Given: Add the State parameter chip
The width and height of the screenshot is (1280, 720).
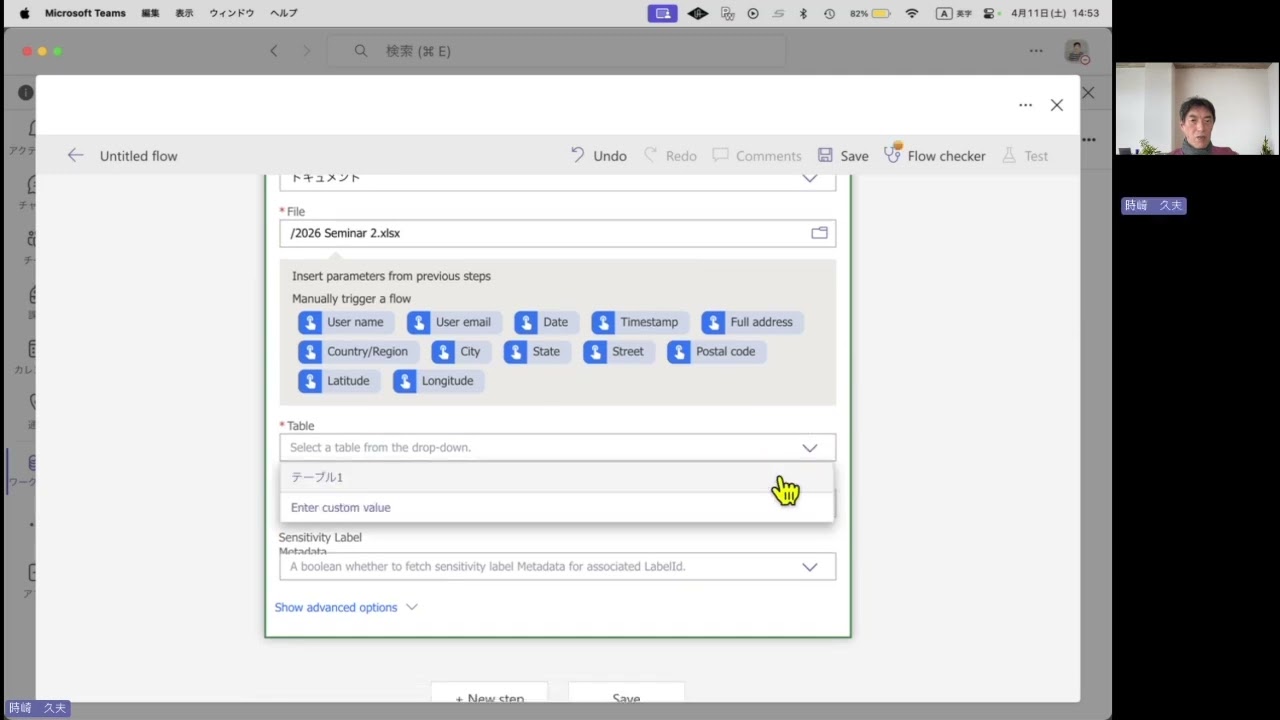Looking at the screenshot, I should click(537, 352).
